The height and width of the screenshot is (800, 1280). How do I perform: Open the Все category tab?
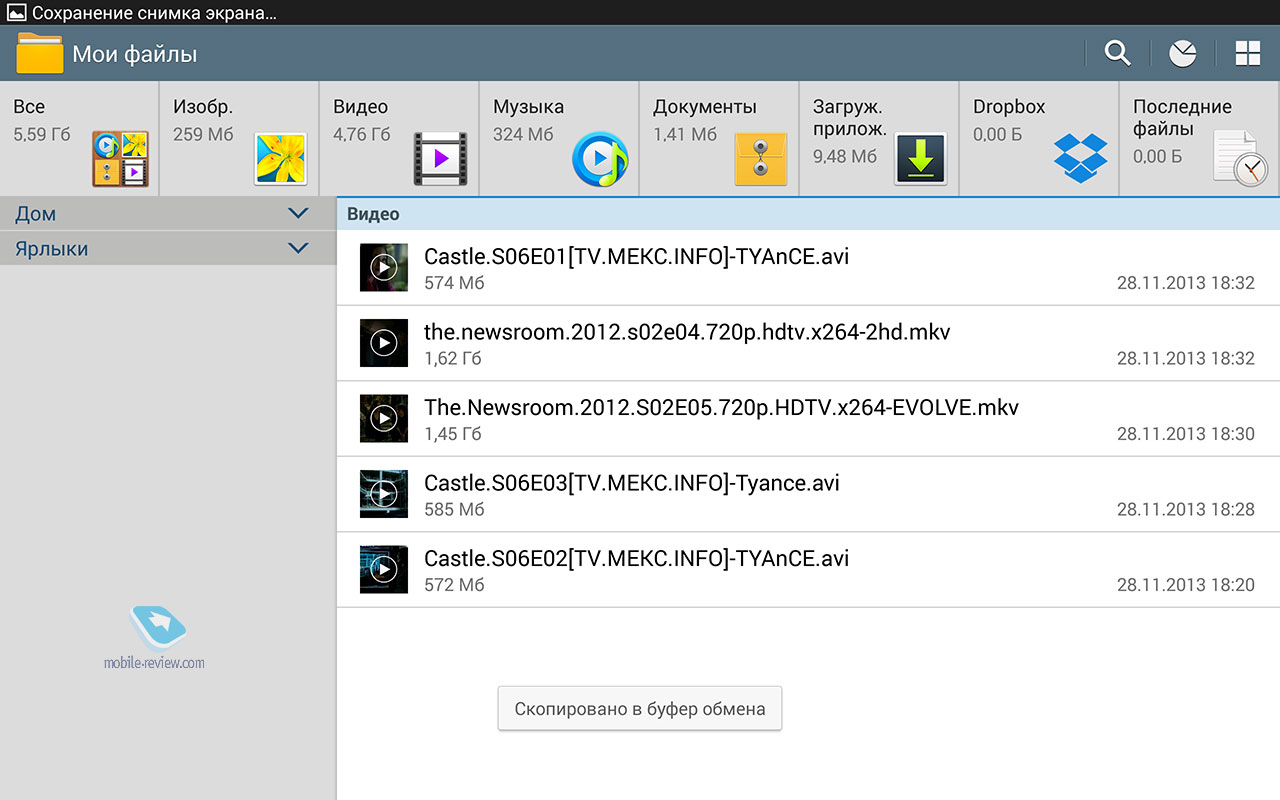(80, 139)
